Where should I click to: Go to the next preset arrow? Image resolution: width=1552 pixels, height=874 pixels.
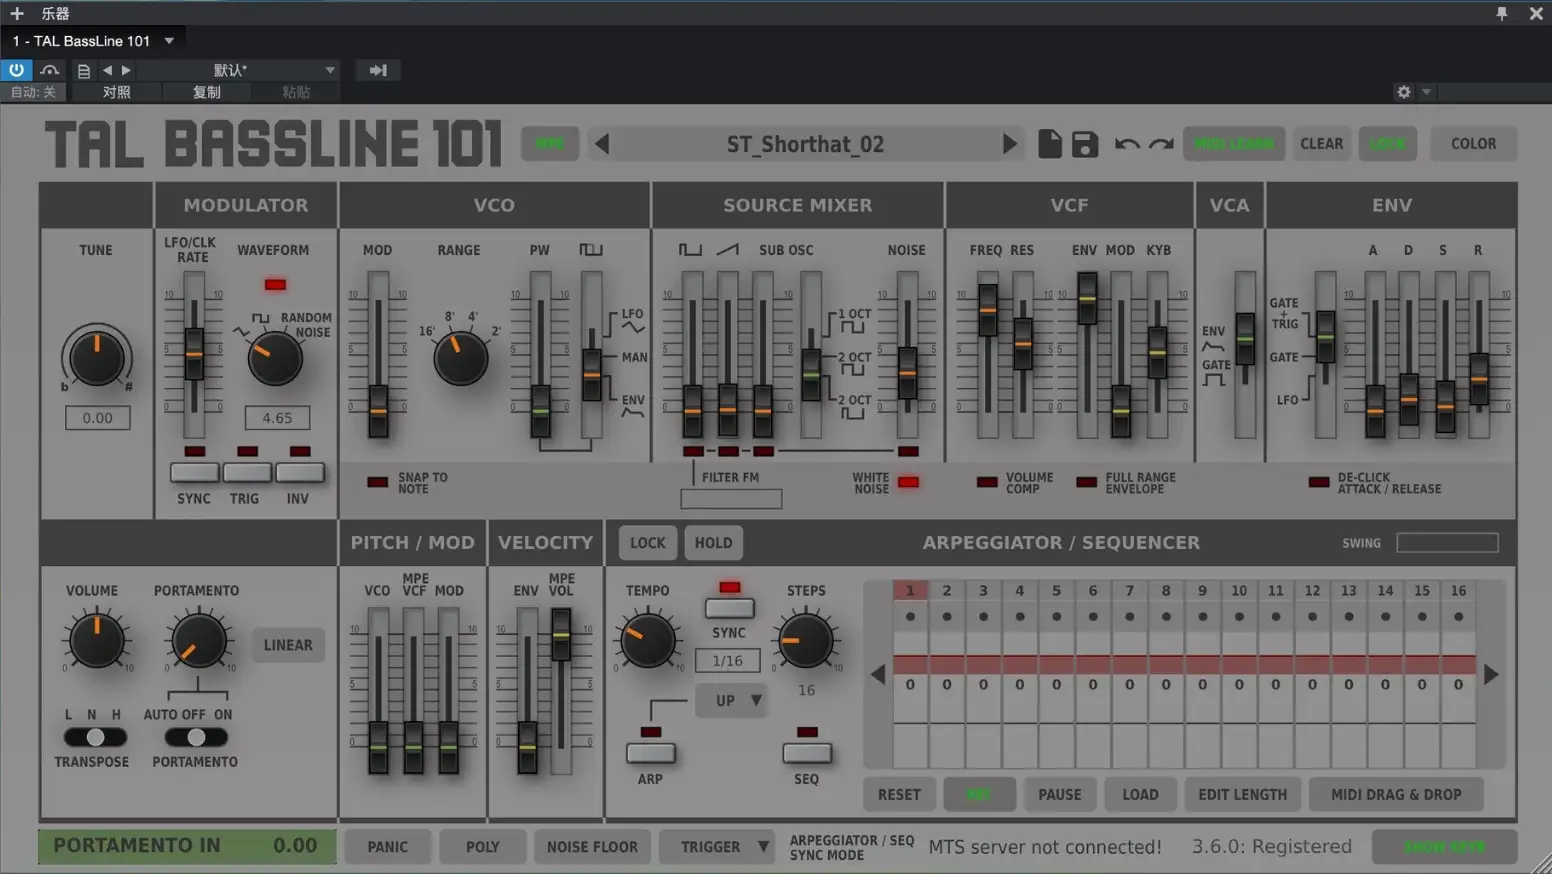pos(1009,144)
